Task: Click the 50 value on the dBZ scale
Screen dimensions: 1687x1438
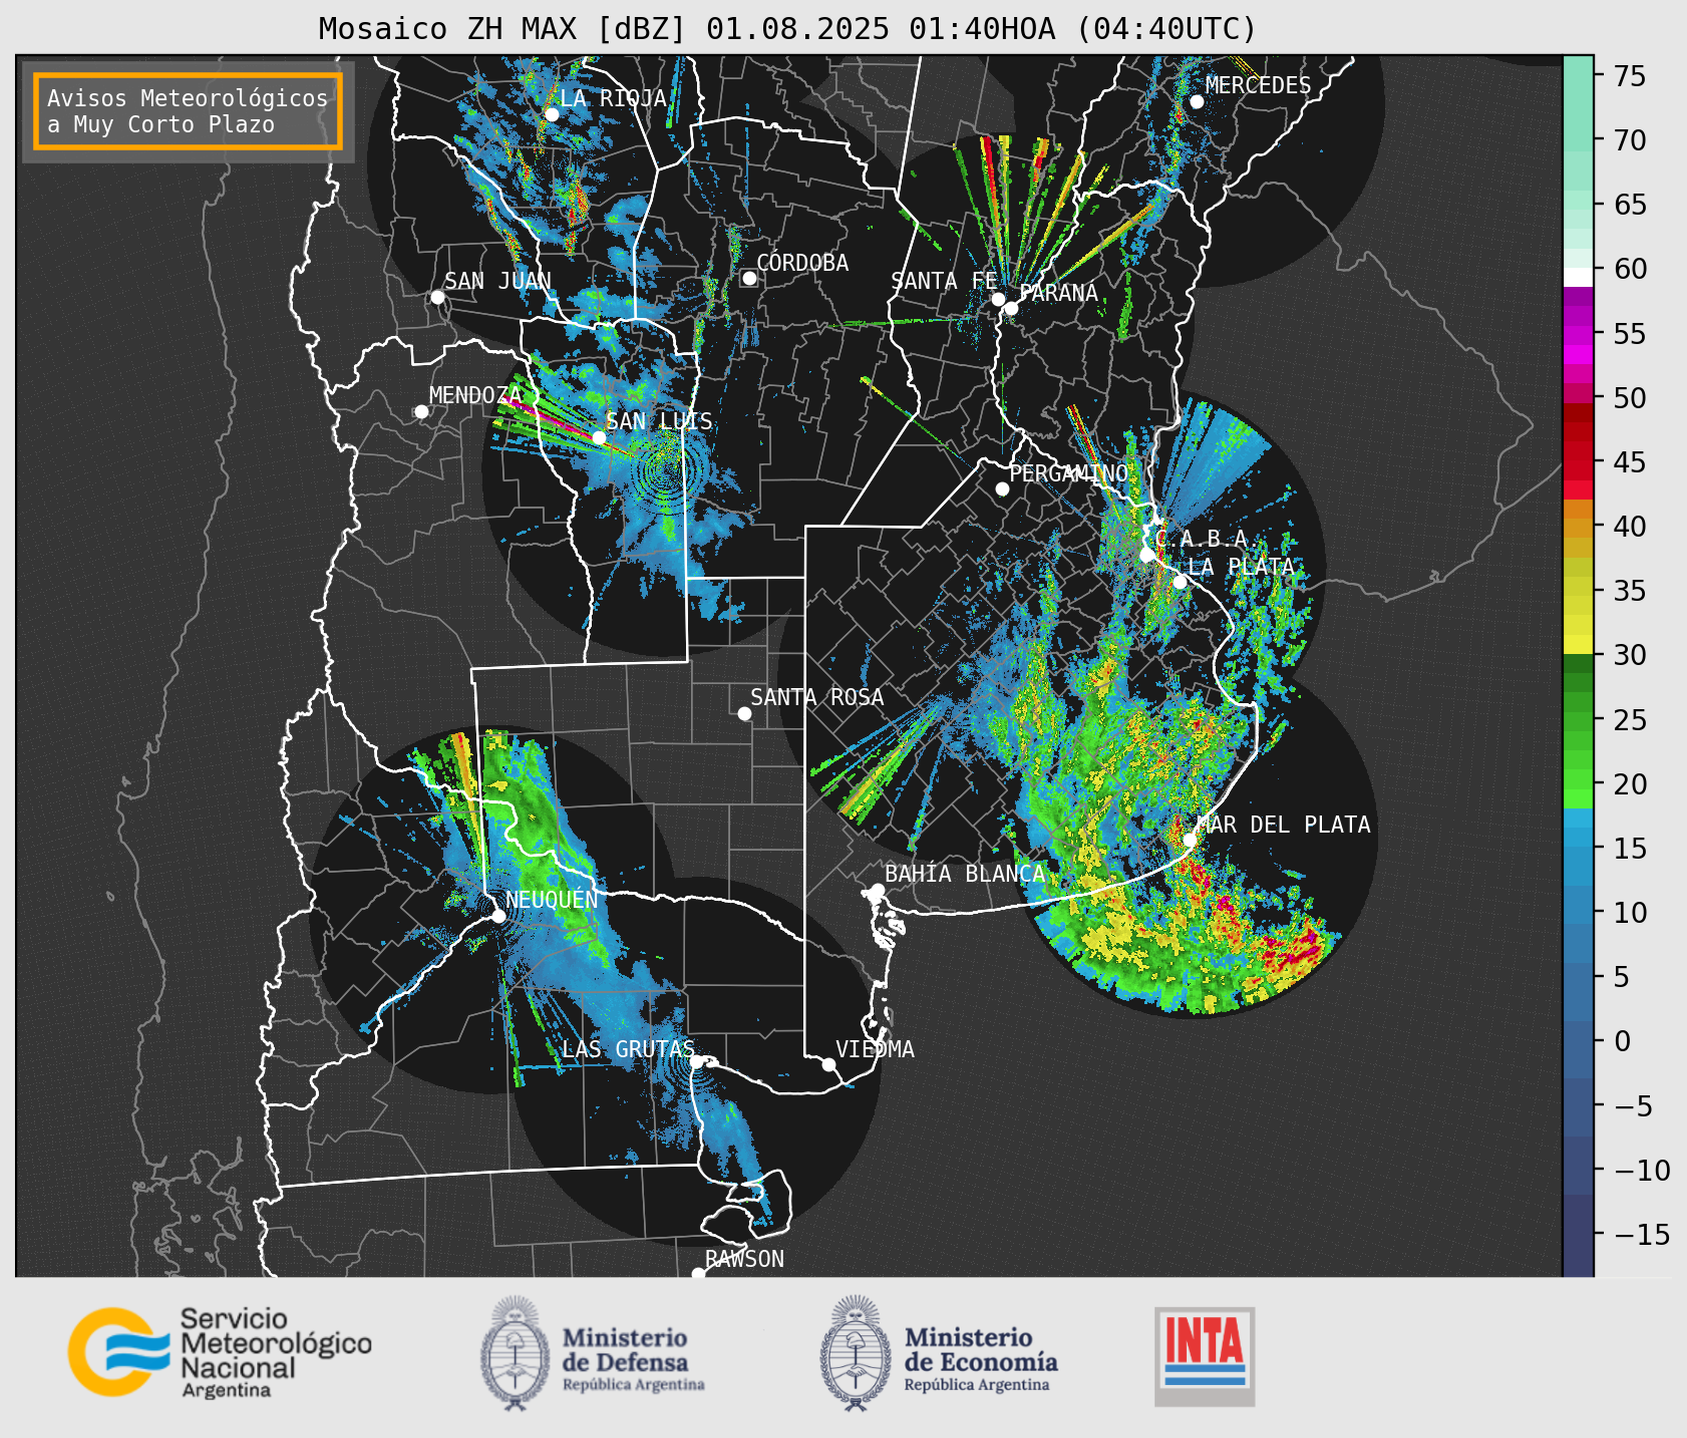Action: tap(1631, 398)
